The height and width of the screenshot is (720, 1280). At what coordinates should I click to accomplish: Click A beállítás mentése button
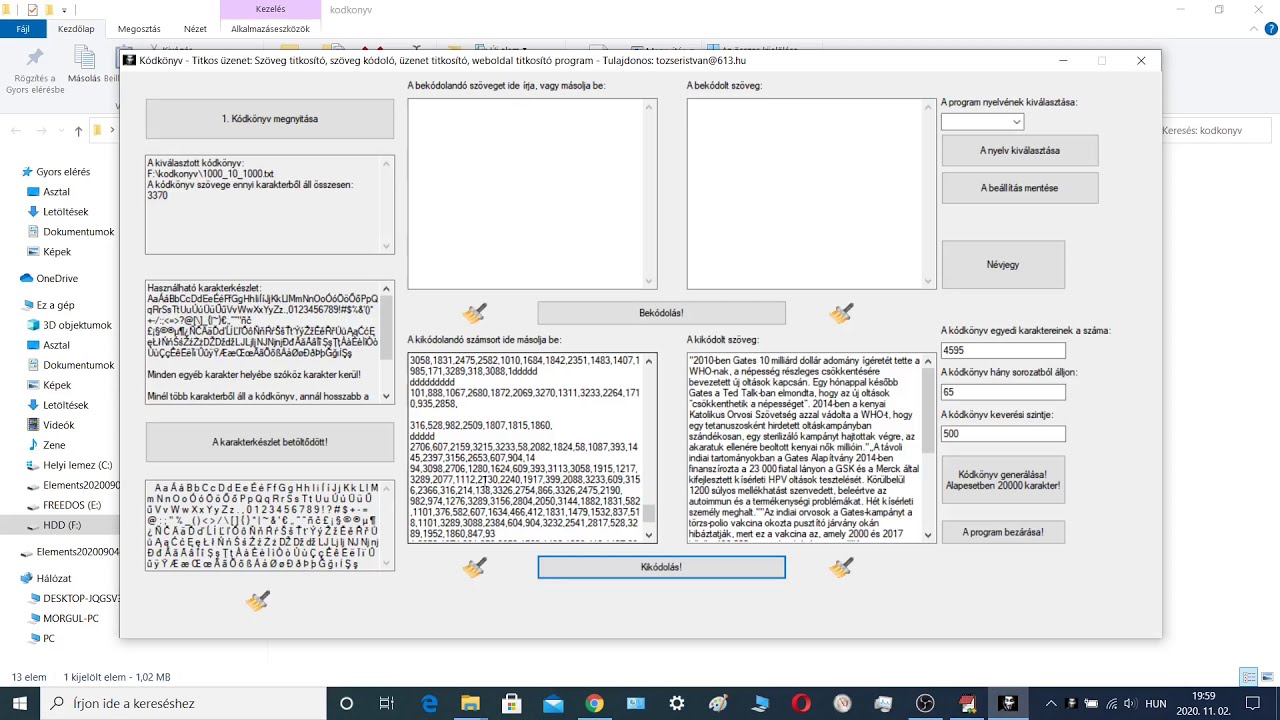coord(1020,188)
